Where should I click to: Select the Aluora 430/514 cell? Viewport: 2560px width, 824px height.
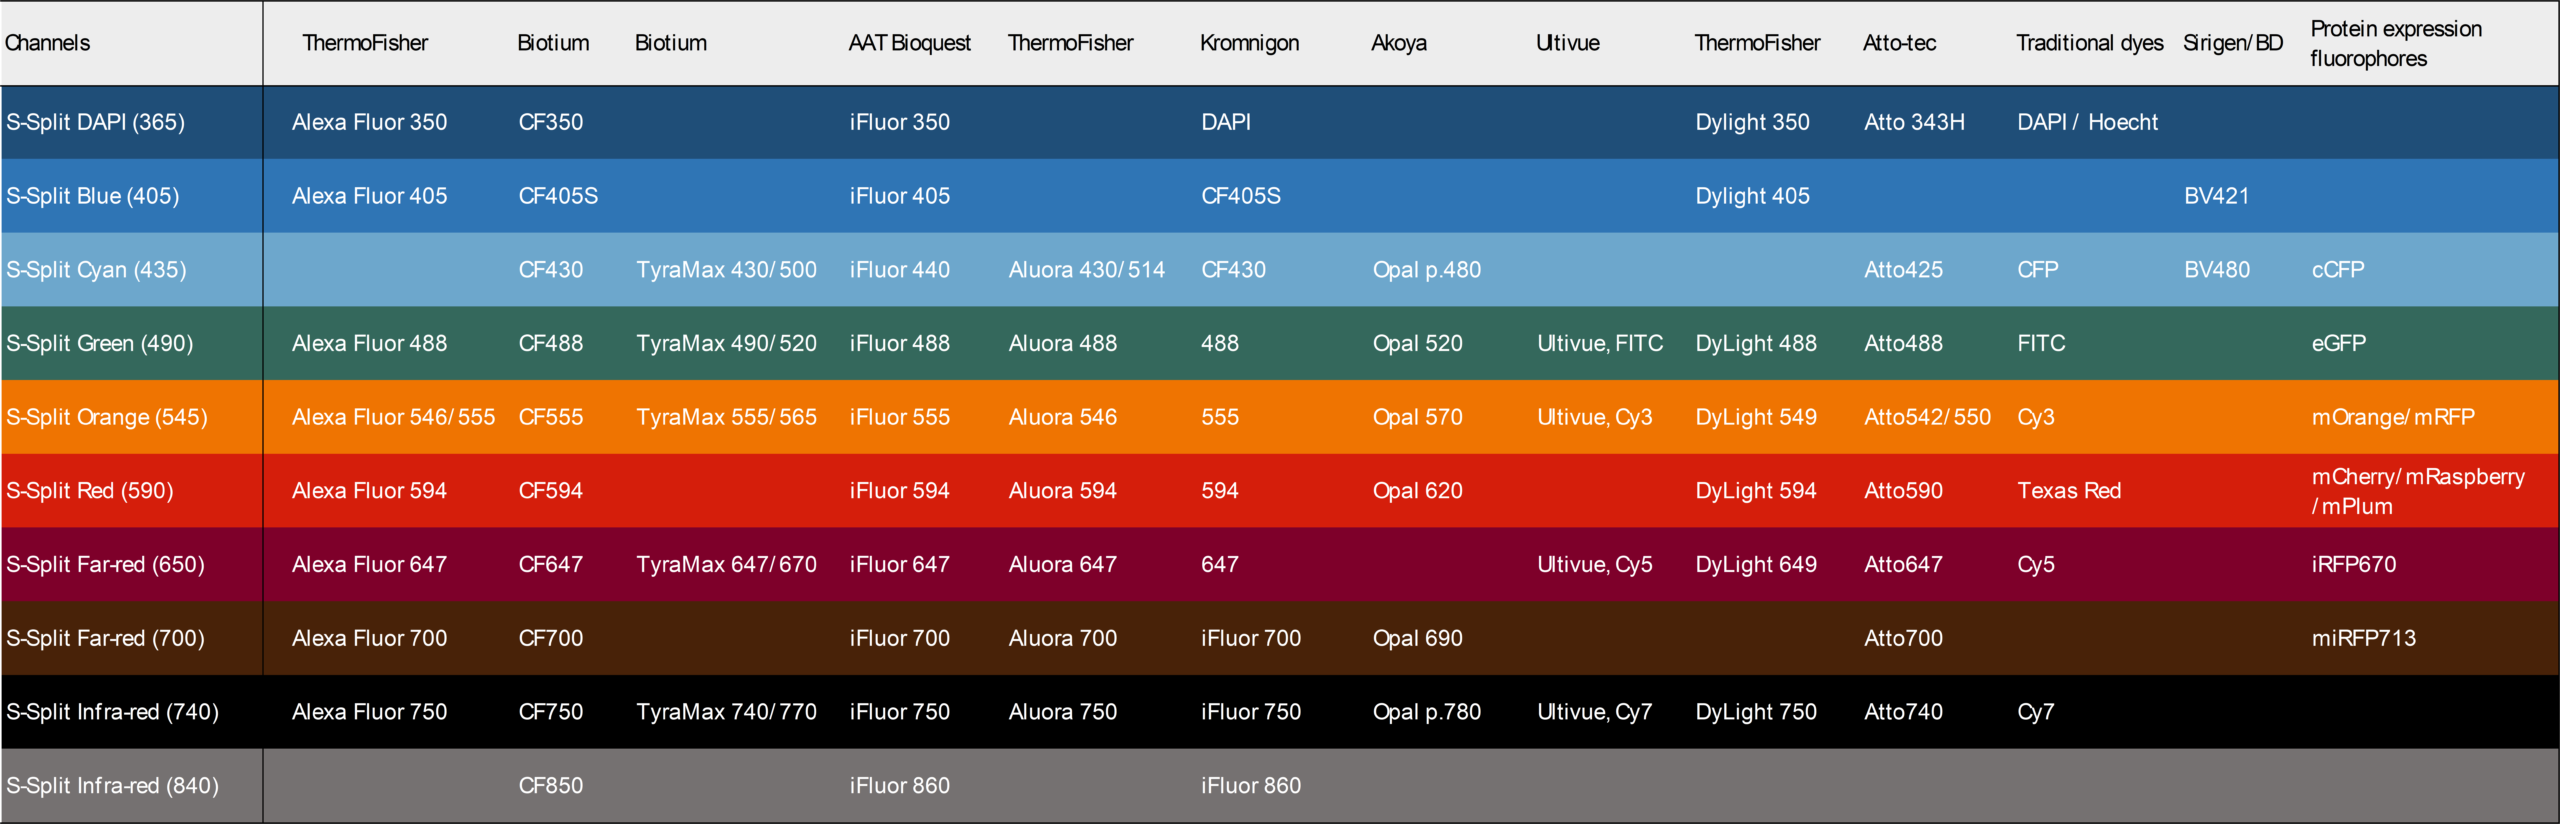[x=1086, y=270]
